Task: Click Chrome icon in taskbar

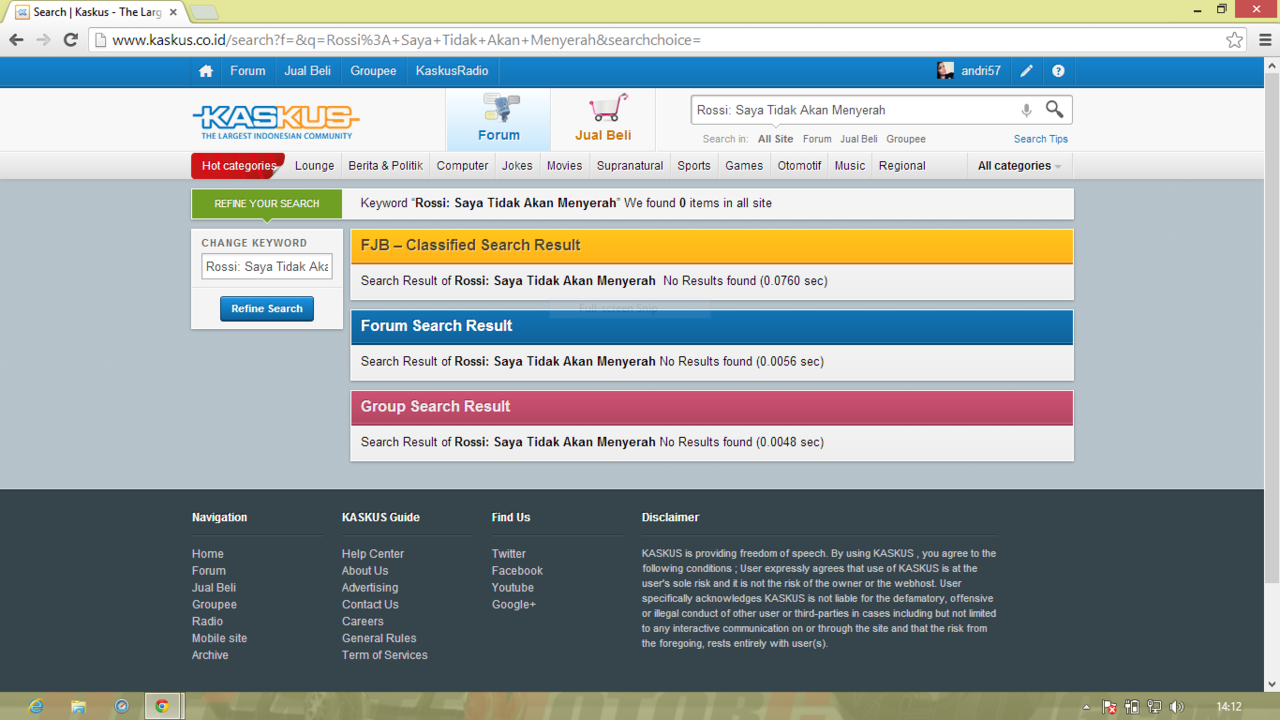Action: tap(161, 706)
